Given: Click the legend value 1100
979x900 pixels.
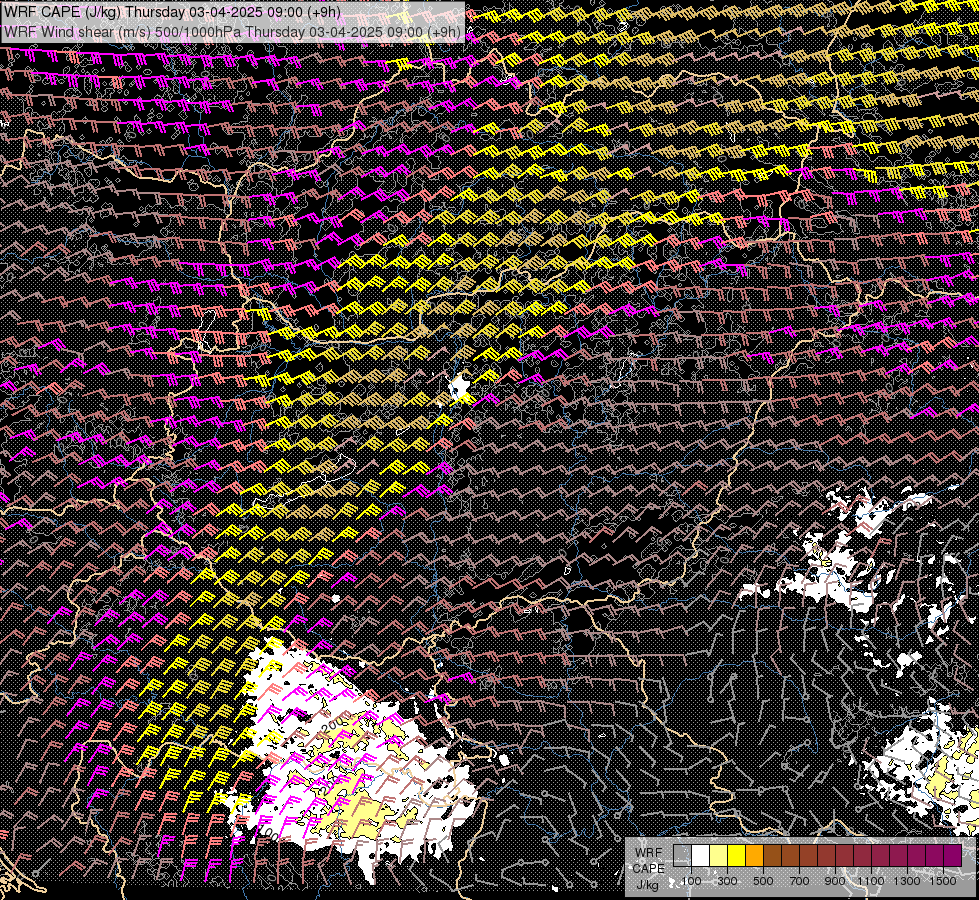Looking at the screenshot, I should tap(870, 881).
